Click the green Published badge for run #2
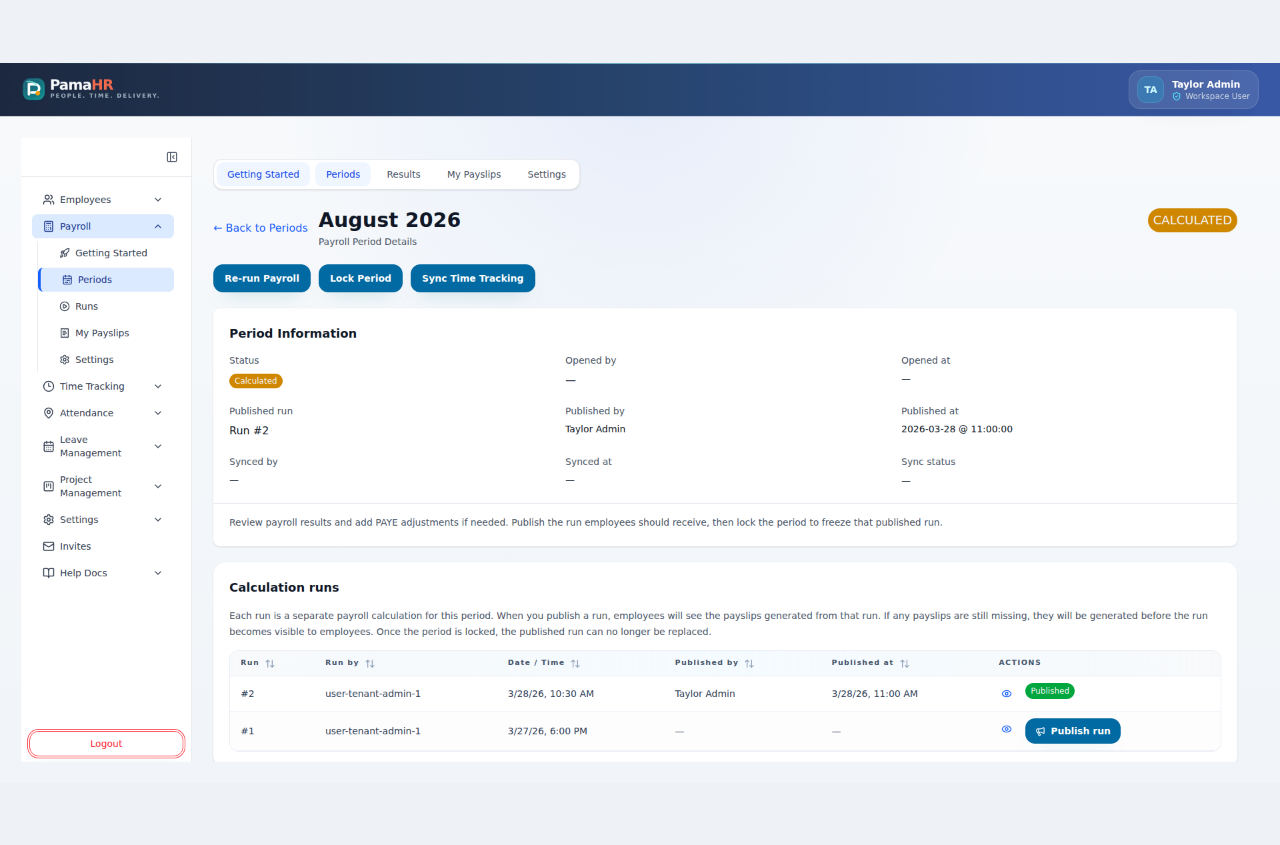The height and width of the screenshot is (845, 1280). coord(1050,691)
